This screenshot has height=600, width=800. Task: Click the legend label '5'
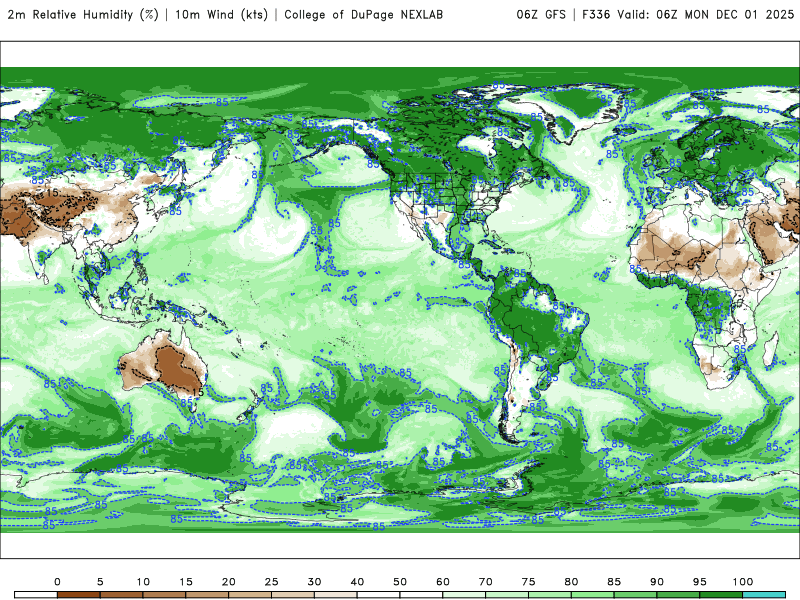[x=100, y=582]
